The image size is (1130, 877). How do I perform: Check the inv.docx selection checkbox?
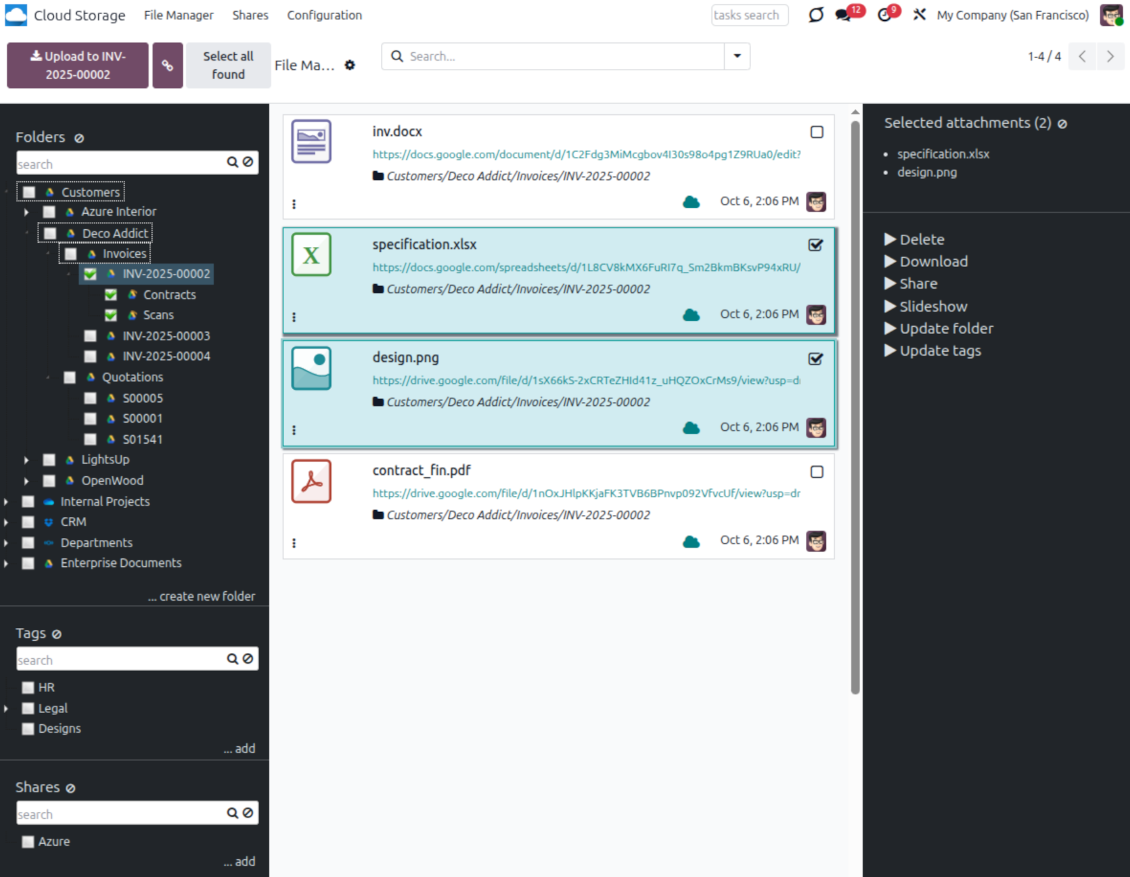pos(816,132)
